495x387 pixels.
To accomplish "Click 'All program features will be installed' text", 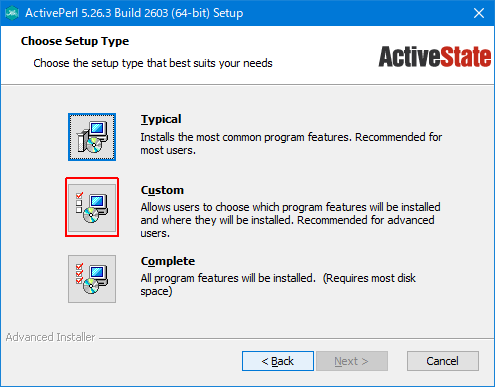I will (x=228, y=278).
